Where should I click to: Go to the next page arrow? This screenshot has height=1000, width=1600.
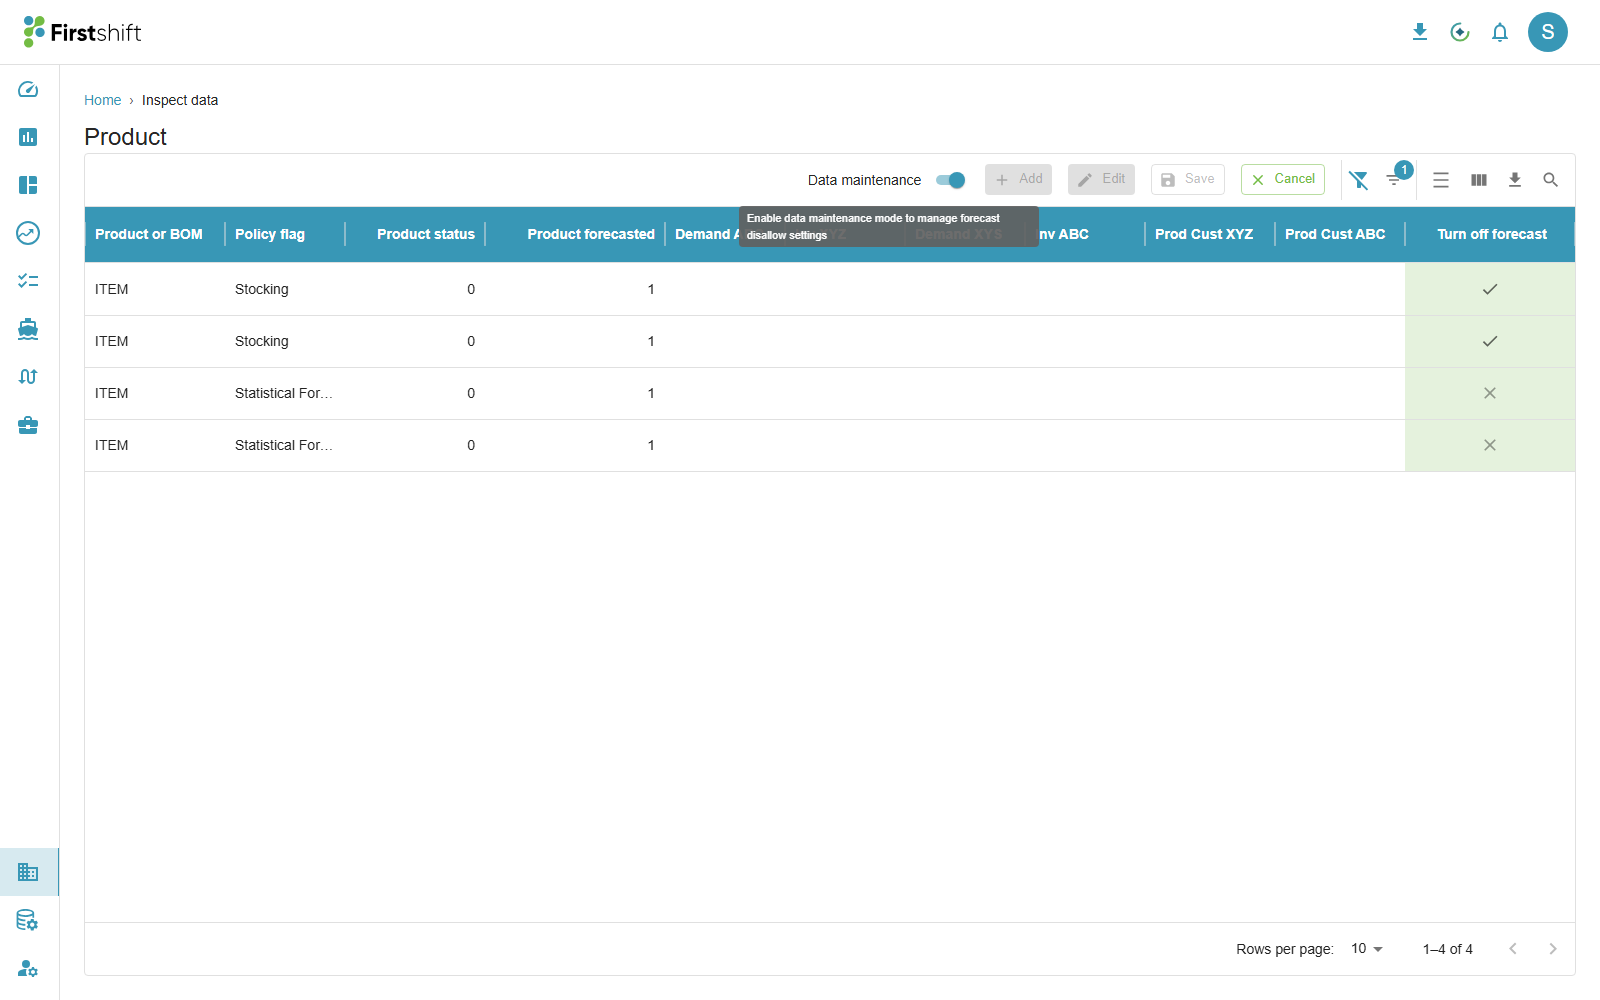[1553, 949]
